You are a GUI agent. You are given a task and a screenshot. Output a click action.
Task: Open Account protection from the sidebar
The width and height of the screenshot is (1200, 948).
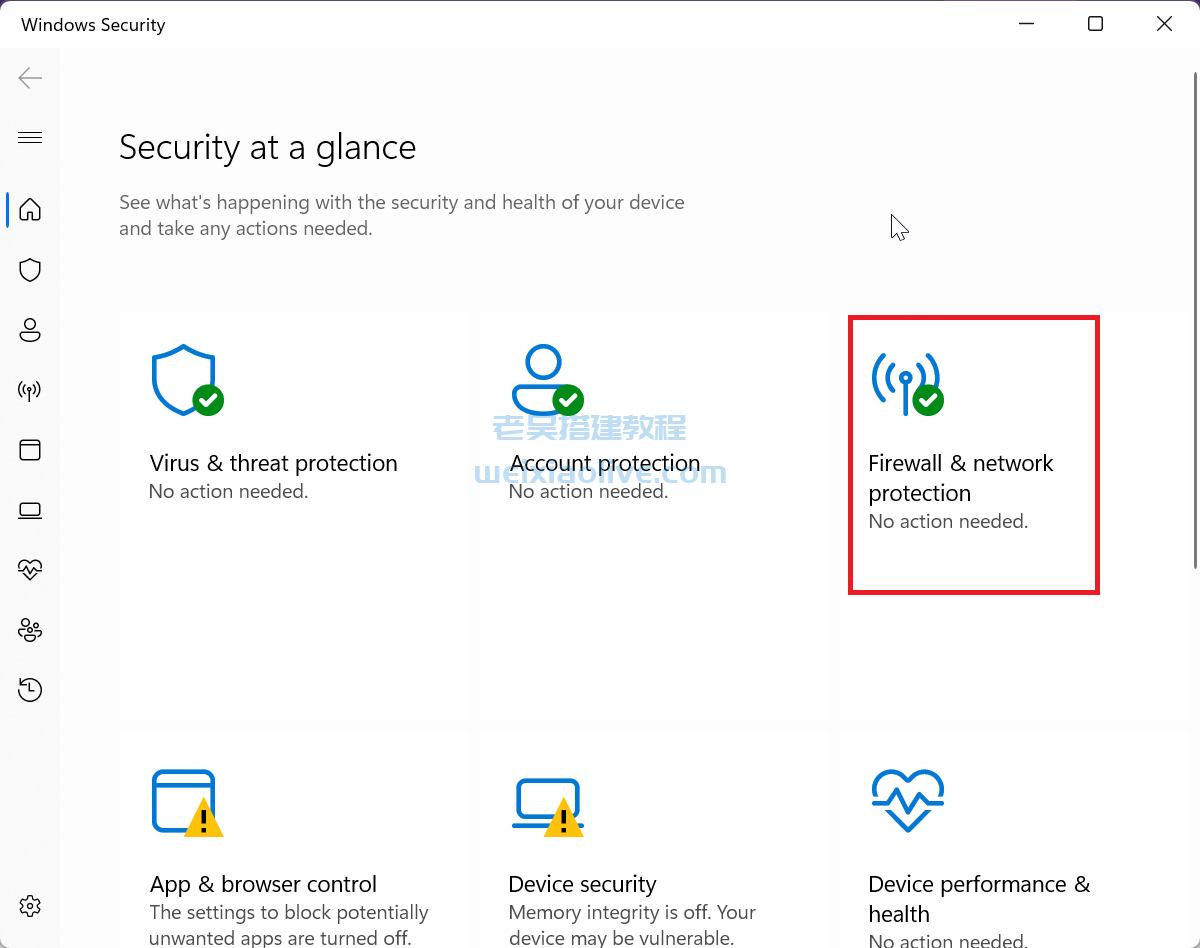coord(30,330)
